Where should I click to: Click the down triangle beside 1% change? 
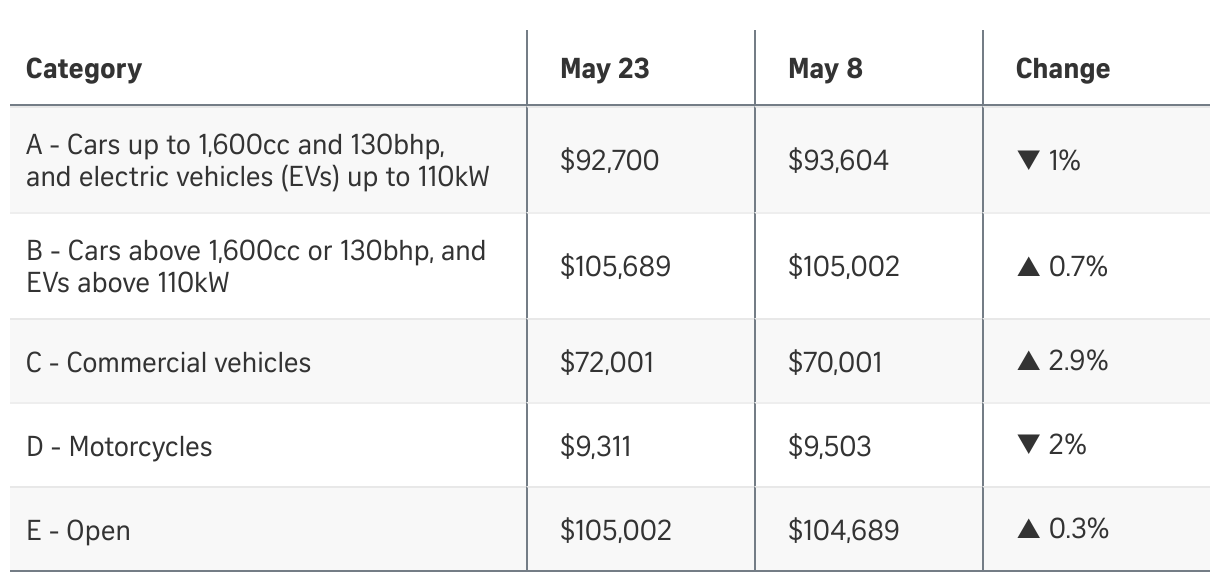pos(1028,161)
